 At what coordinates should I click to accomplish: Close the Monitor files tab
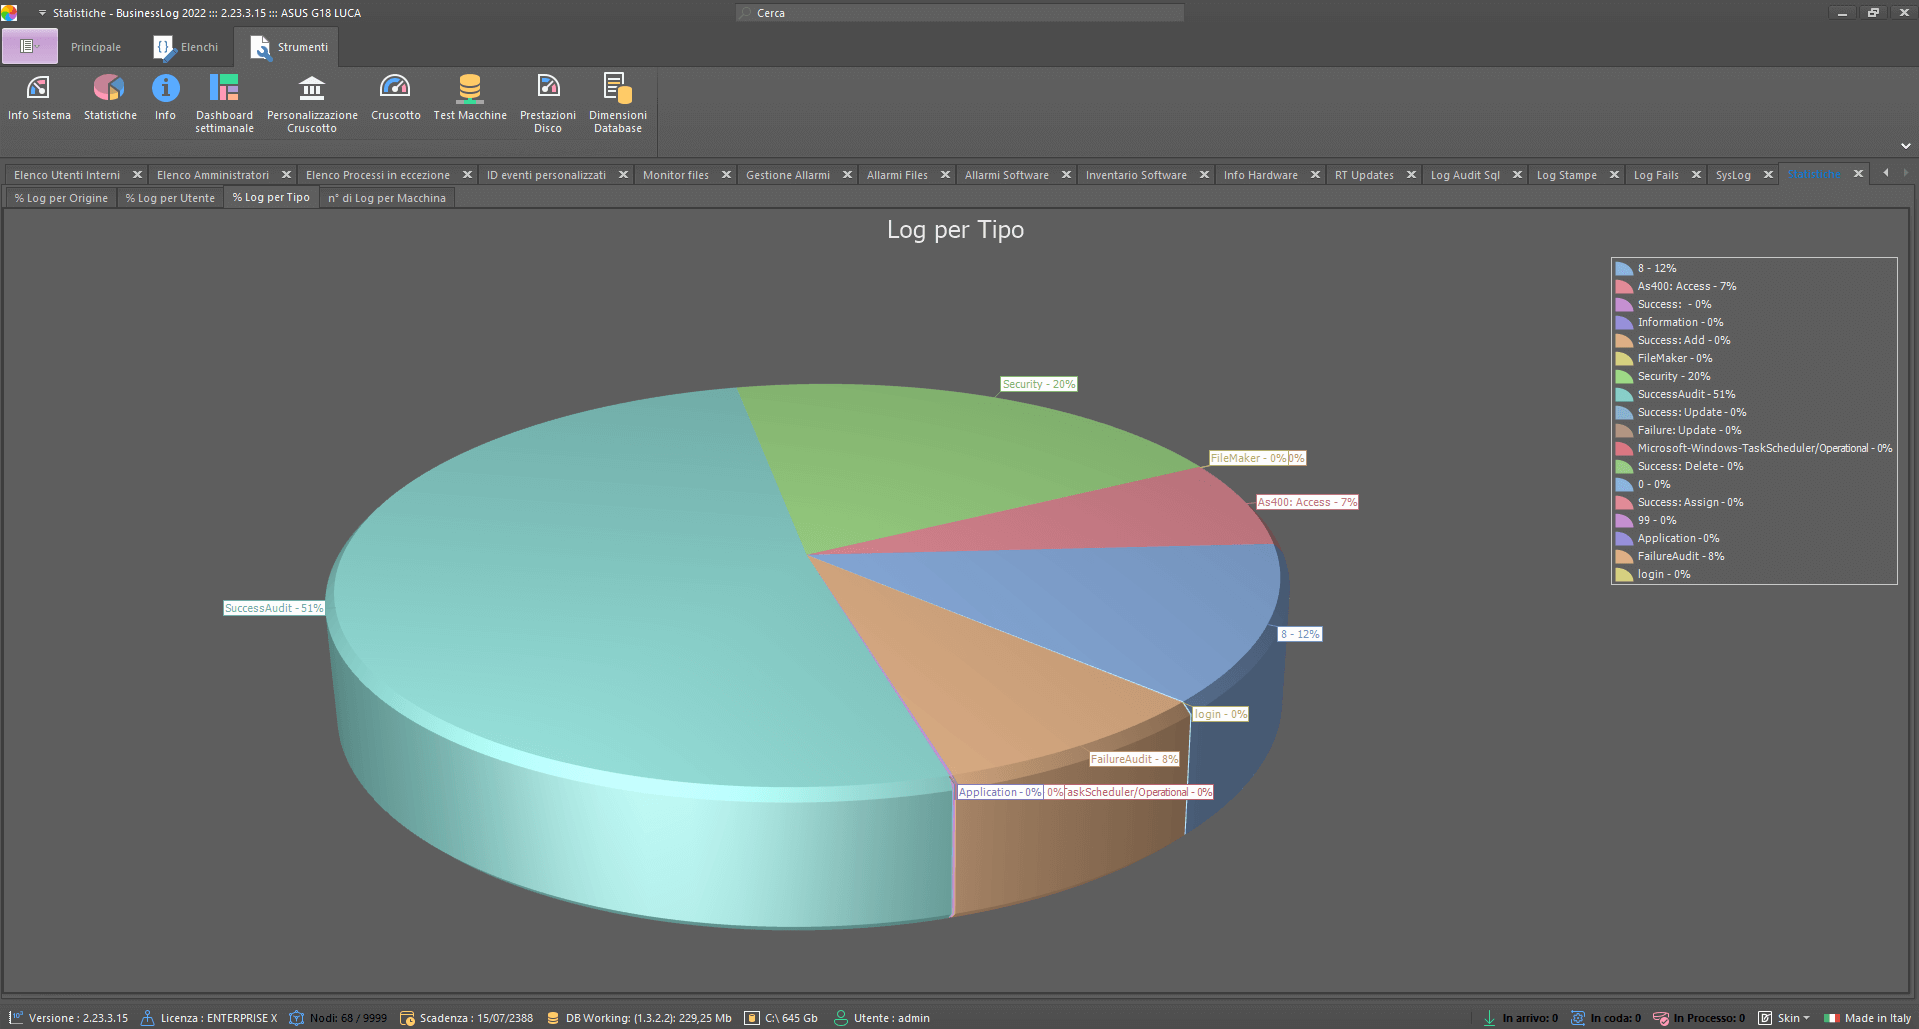tap(726, 175)
